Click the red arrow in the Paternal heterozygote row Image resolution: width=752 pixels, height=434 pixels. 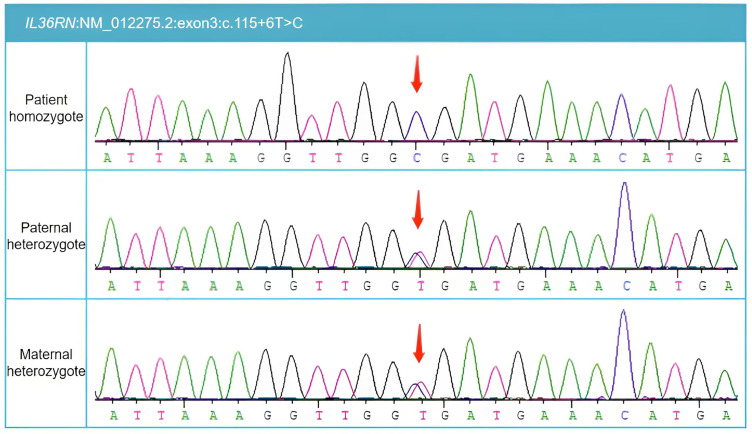417,209
